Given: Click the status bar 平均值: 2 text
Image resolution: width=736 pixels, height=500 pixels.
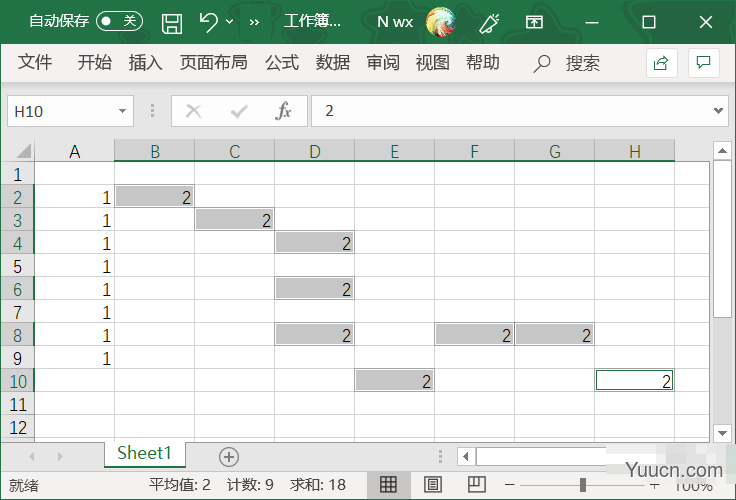Looking at the screenshot, I should click(x=180, y=485).
